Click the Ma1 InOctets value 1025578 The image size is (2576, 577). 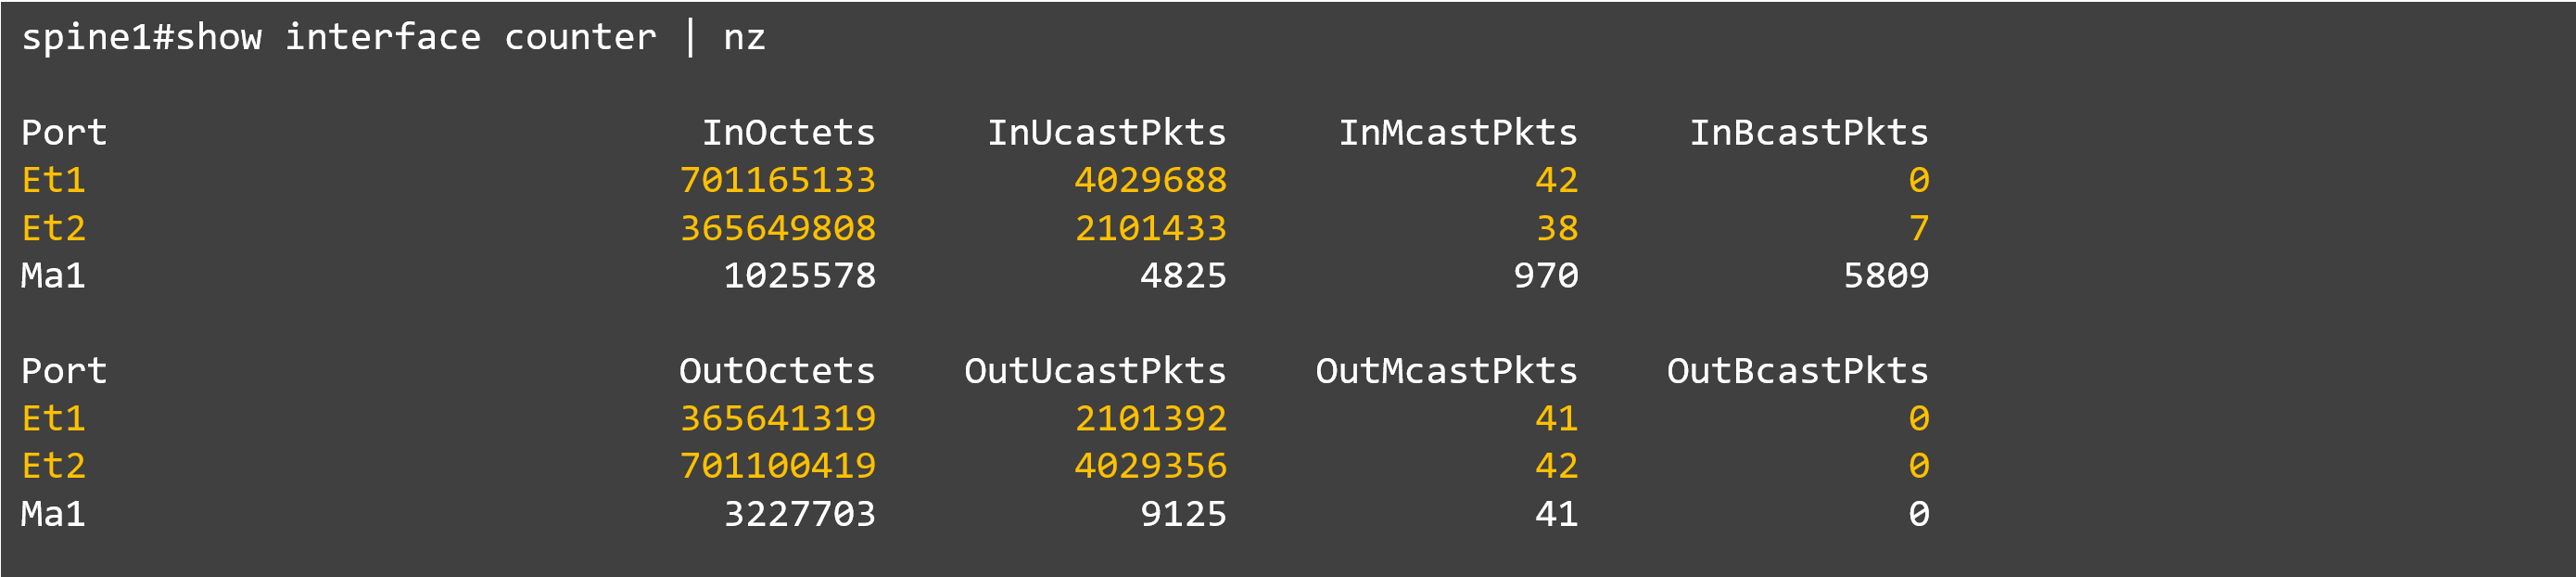coord(799,276)
